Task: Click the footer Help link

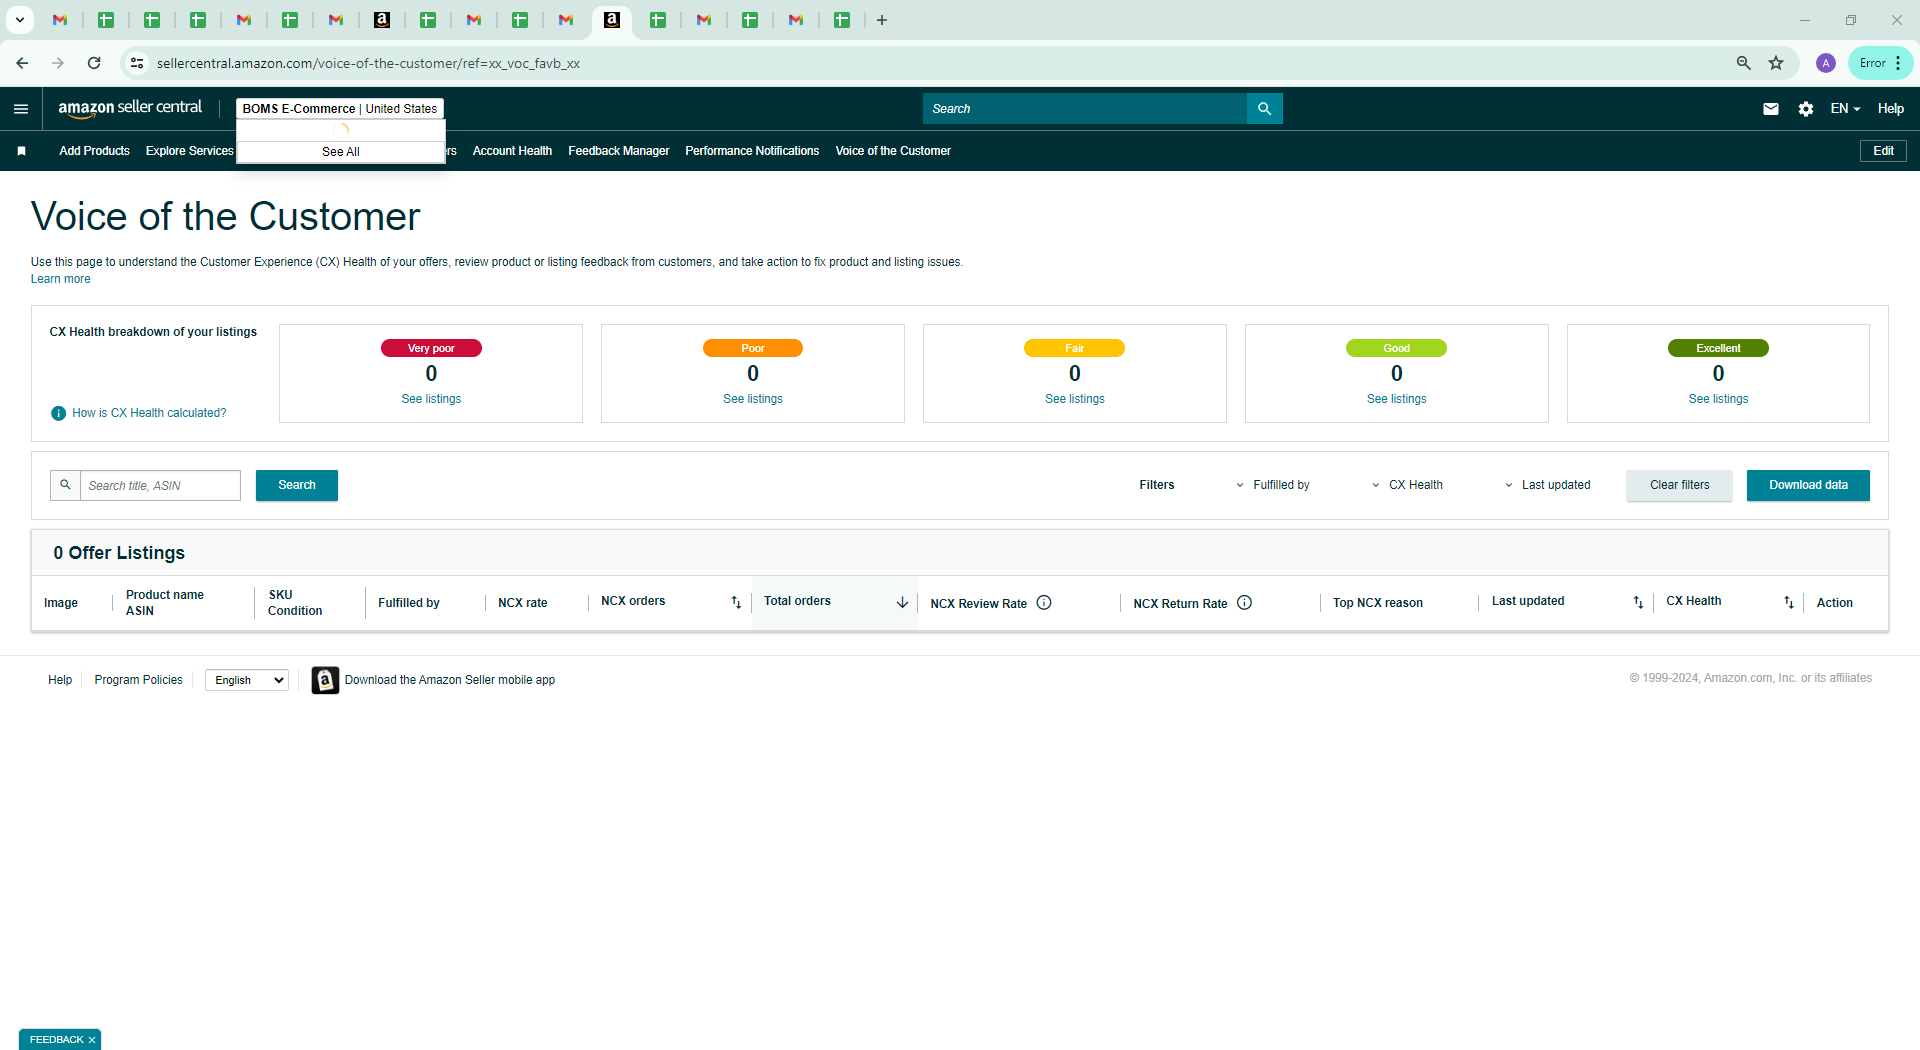Action: (60, 680)
